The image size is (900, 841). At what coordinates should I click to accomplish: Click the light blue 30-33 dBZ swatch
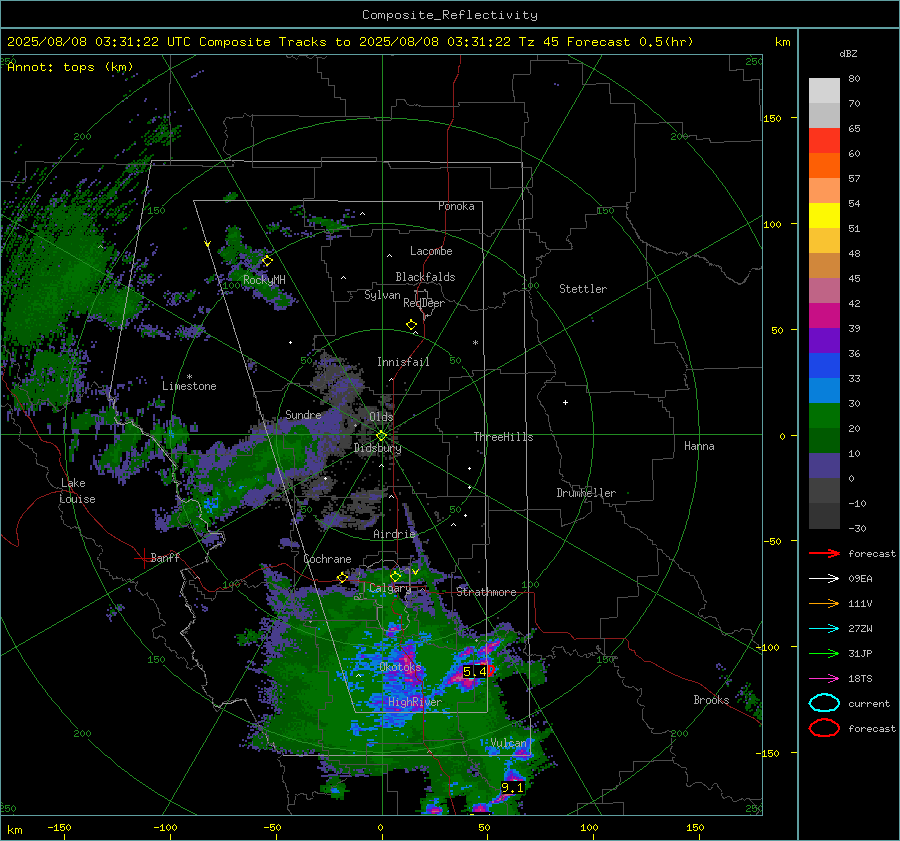[x=824, y=391]
